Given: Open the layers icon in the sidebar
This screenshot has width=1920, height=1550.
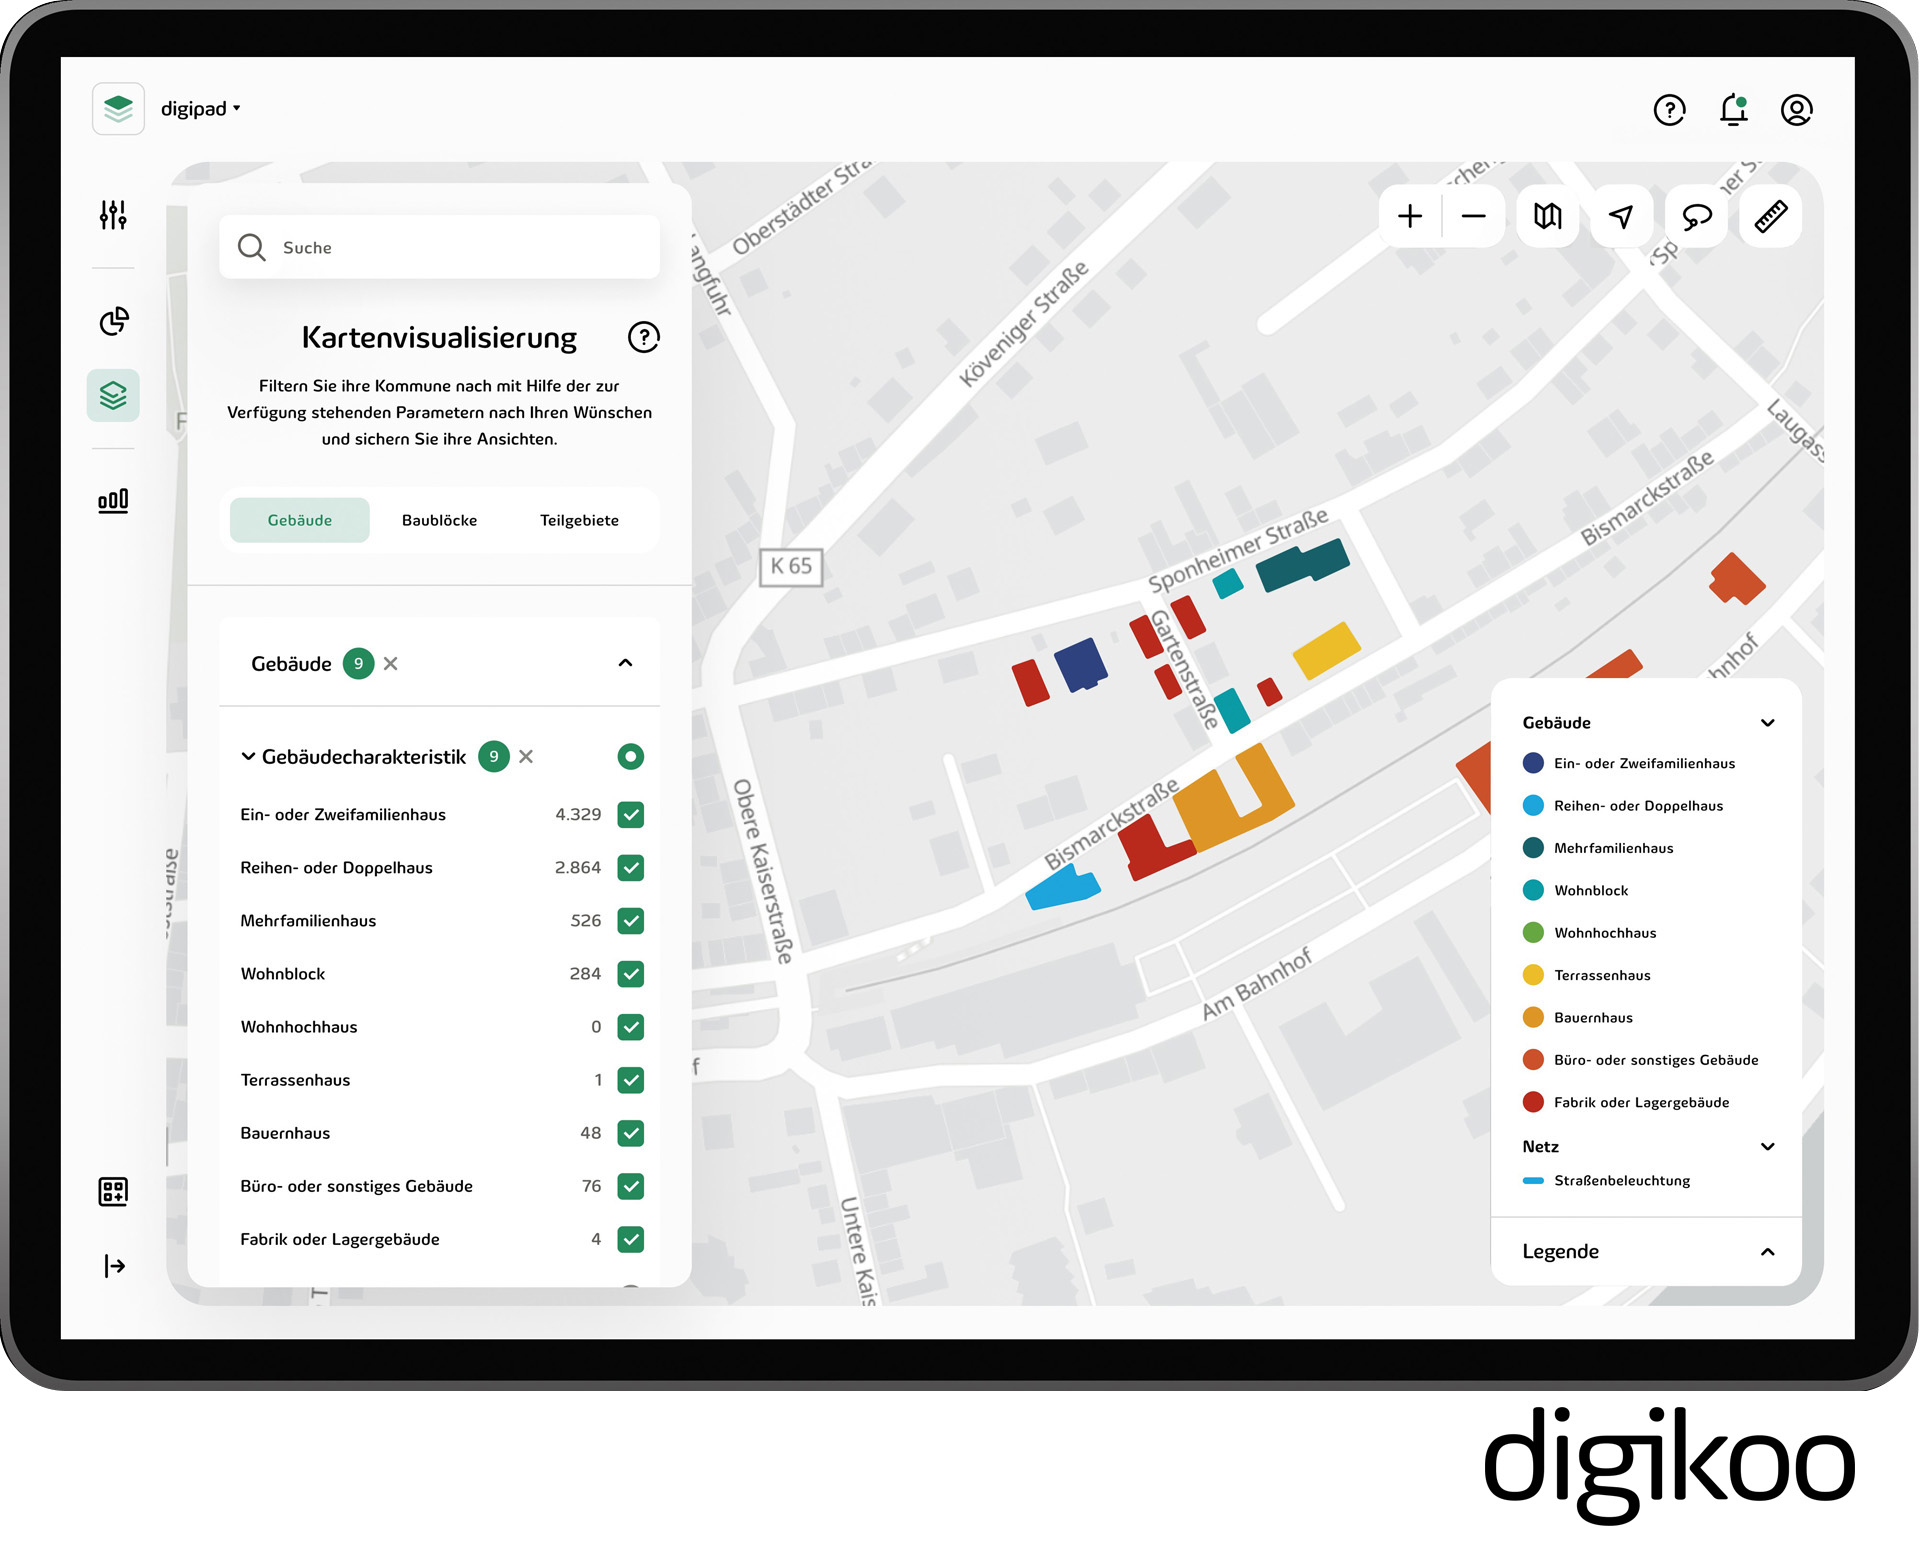Looking at the screenshot, I should click(x=113, y=395).
